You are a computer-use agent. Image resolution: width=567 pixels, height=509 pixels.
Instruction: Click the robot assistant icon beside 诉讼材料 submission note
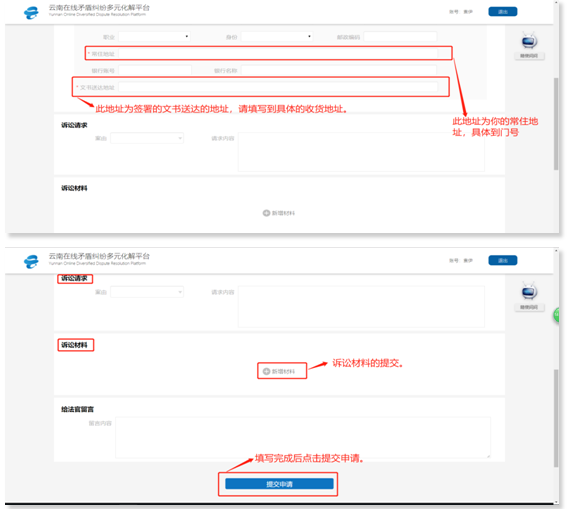529,291
